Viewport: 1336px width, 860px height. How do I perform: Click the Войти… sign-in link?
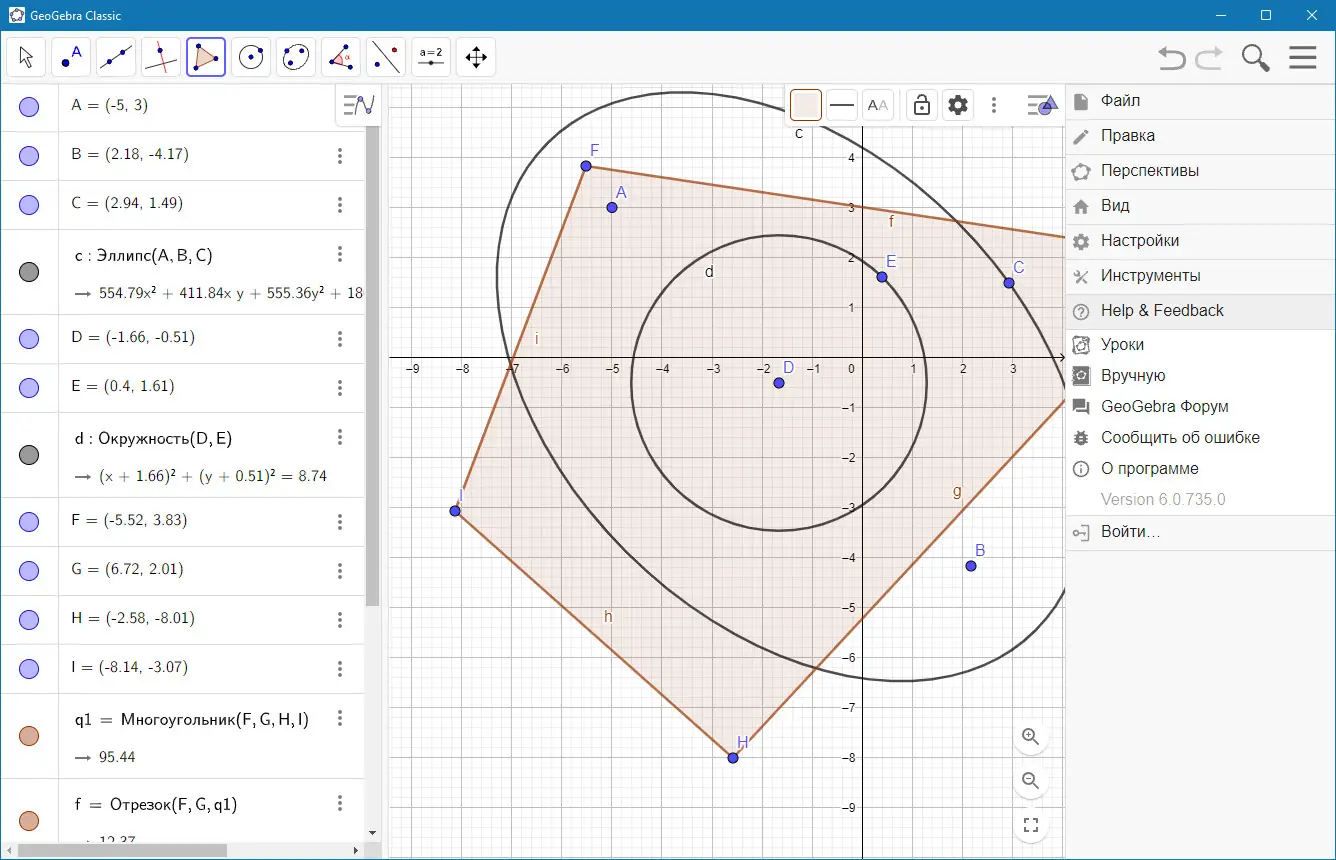click(1130, 532)
